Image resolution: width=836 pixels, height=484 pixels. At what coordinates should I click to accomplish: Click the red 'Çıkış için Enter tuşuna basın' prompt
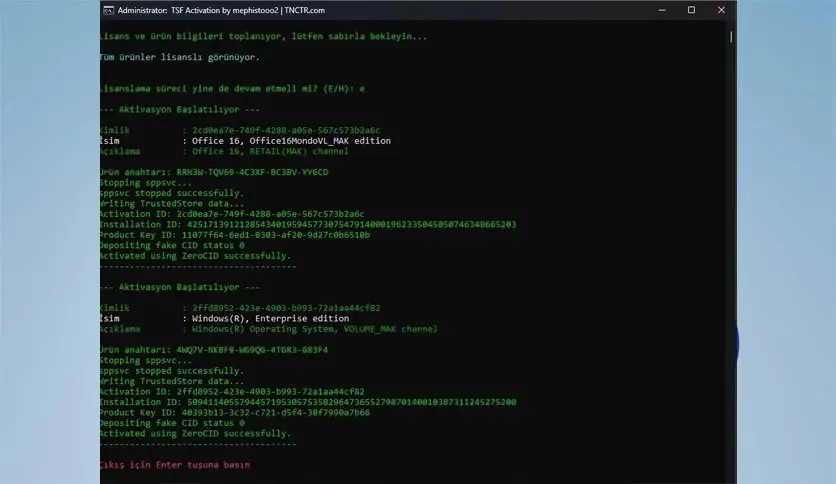tap(174, 465)
